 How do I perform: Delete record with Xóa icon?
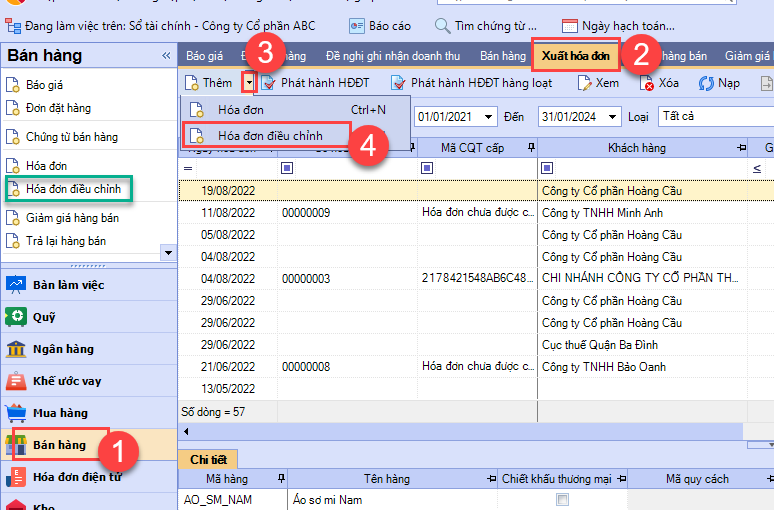click(647, 83)
